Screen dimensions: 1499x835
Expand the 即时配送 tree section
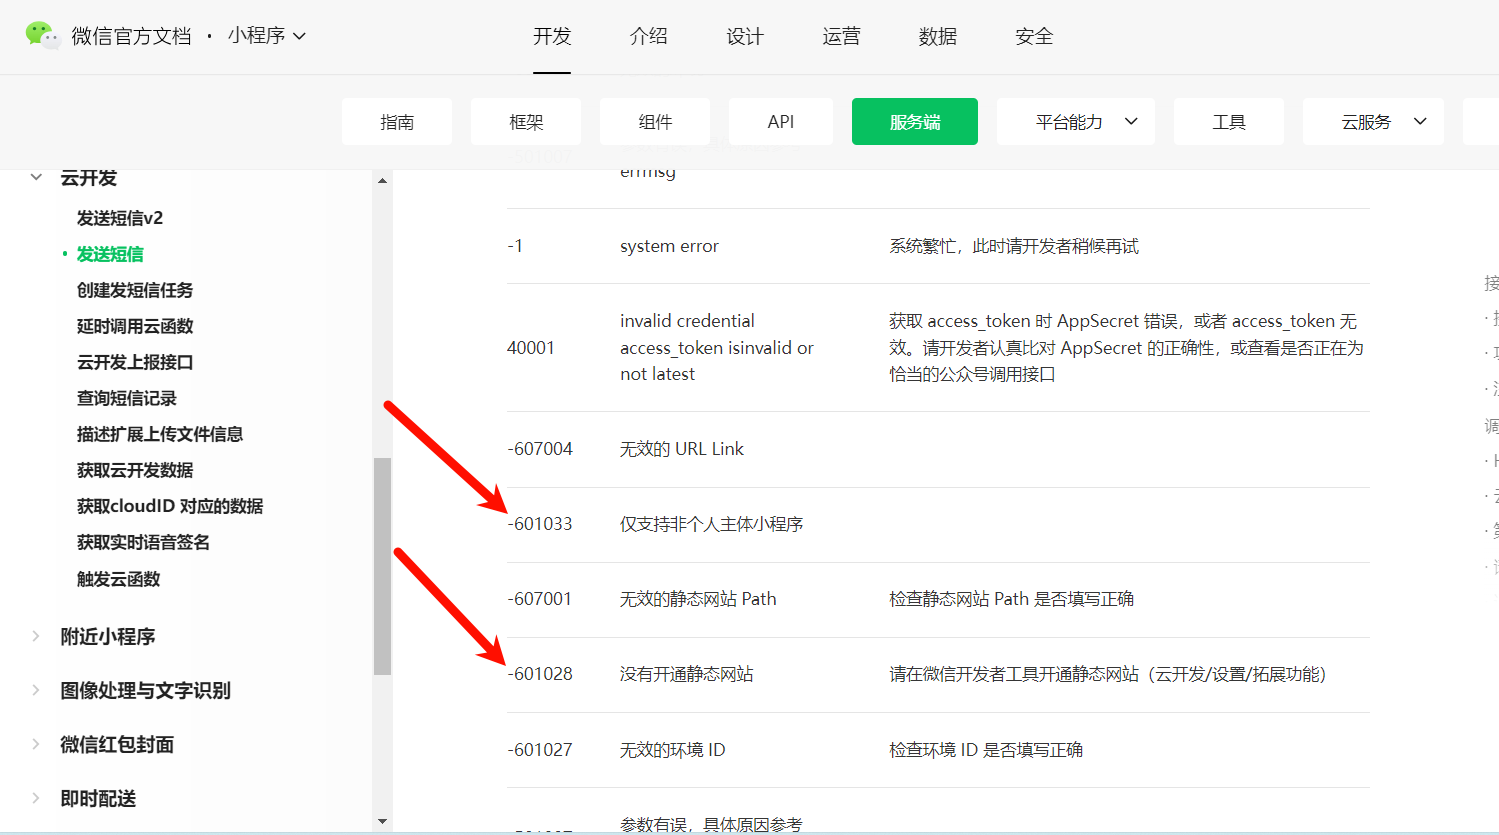36,798
